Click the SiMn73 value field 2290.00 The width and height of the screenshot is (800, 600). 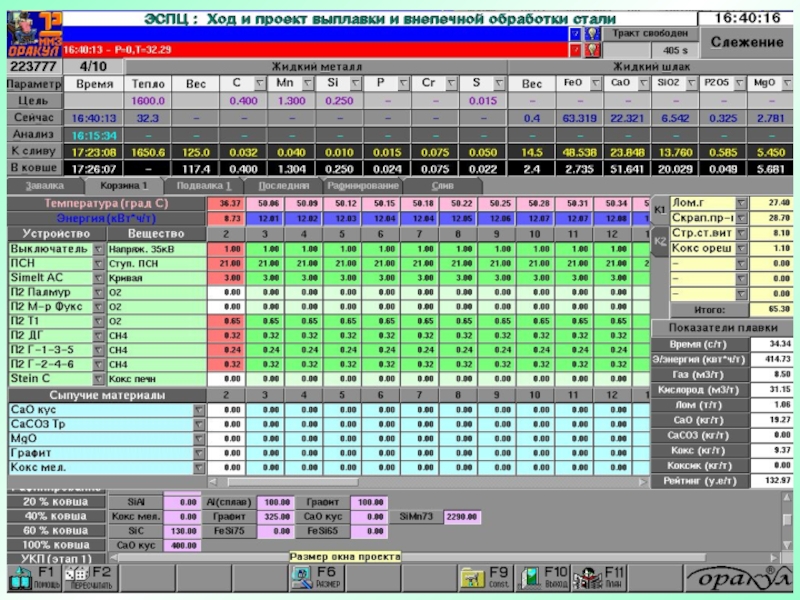462,516
